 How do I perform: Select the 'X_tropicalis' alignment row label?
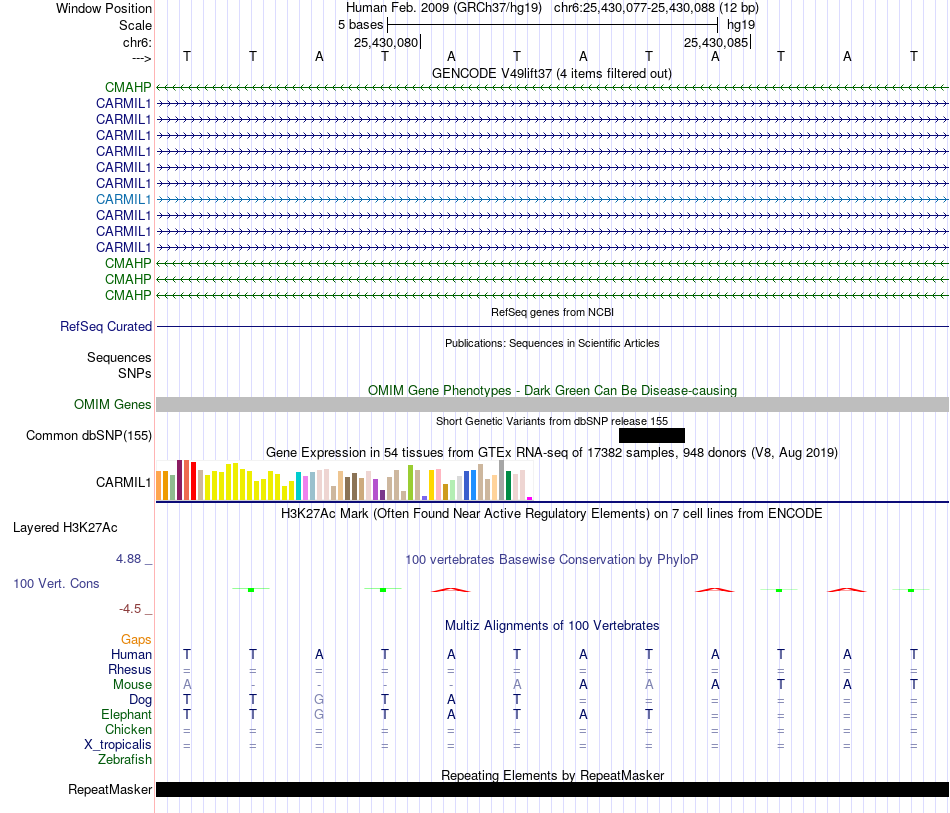118,745
